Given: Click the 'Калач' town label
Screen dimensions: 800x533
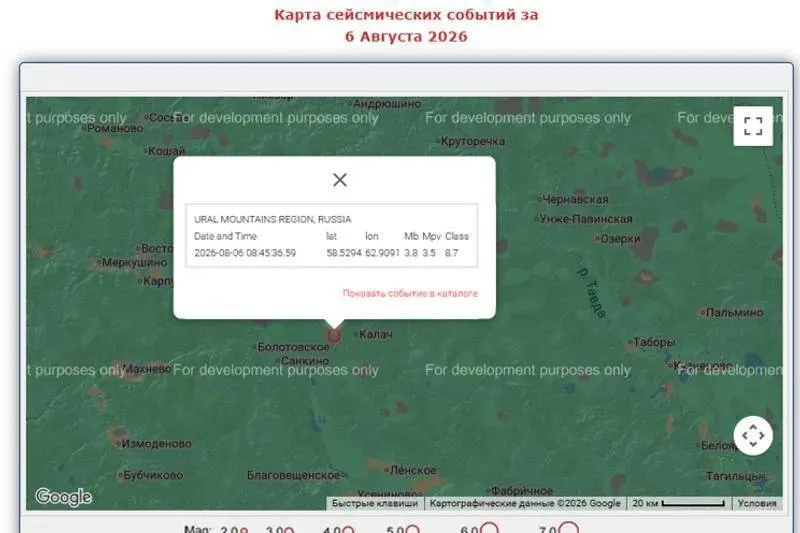Looking at the screenshot, I should click(376, 334).
